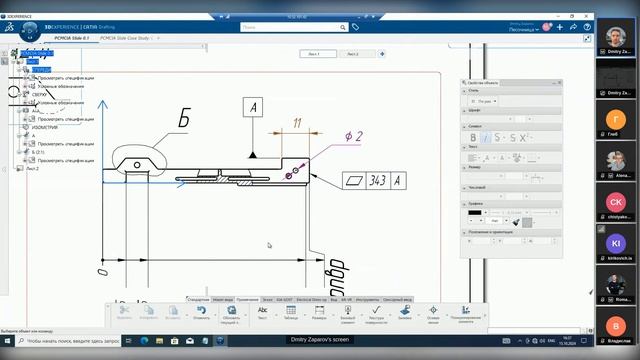The height and width of the screenshot is (360, 640).
Task: Click the search magnifier icon
Action: [343, 27]
